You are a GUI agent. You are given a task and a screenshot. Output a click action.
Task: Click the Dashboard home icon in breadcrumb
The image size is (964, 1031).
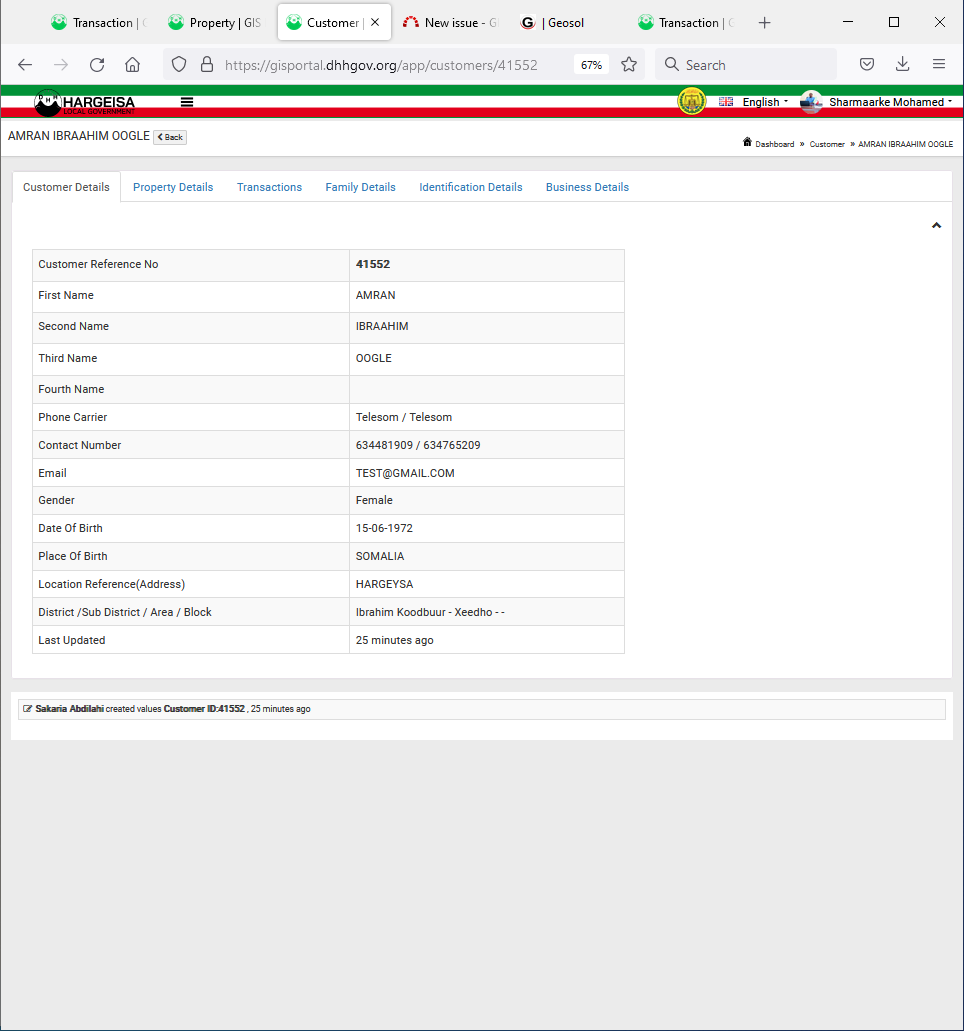747,142
